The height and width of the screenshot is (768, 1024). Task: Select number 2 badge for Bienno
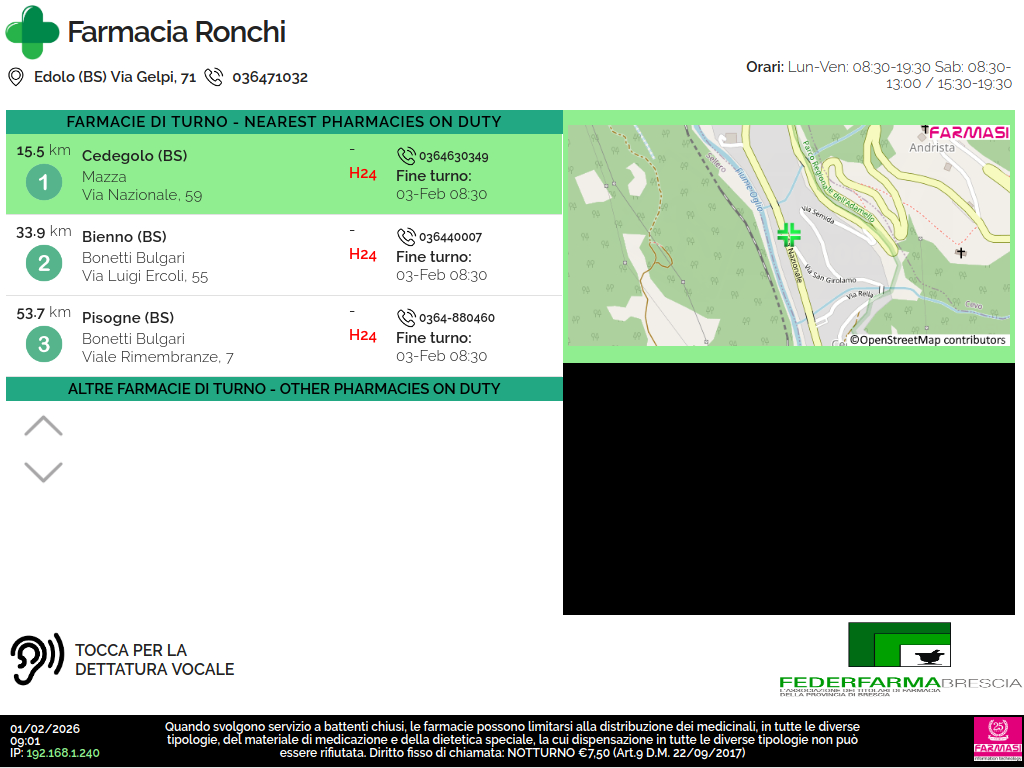tap(43, 263)
